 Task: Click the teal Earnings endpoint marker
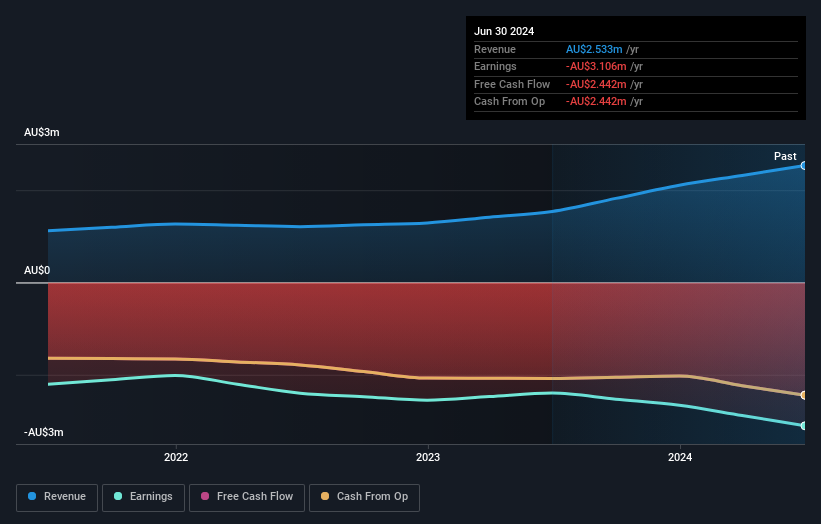(x=803, y=426)
